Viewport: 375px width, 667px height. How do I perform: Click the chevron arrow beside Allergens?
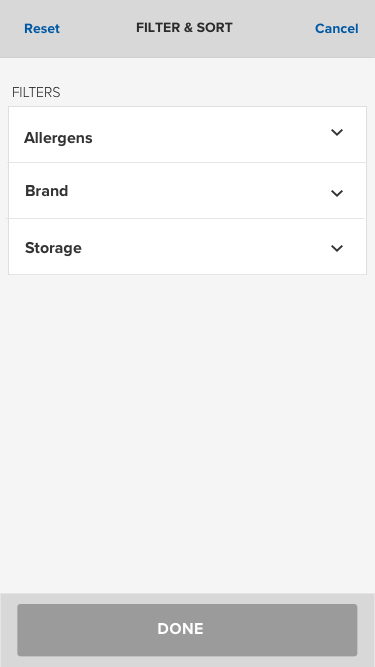(x=337, y=132)
